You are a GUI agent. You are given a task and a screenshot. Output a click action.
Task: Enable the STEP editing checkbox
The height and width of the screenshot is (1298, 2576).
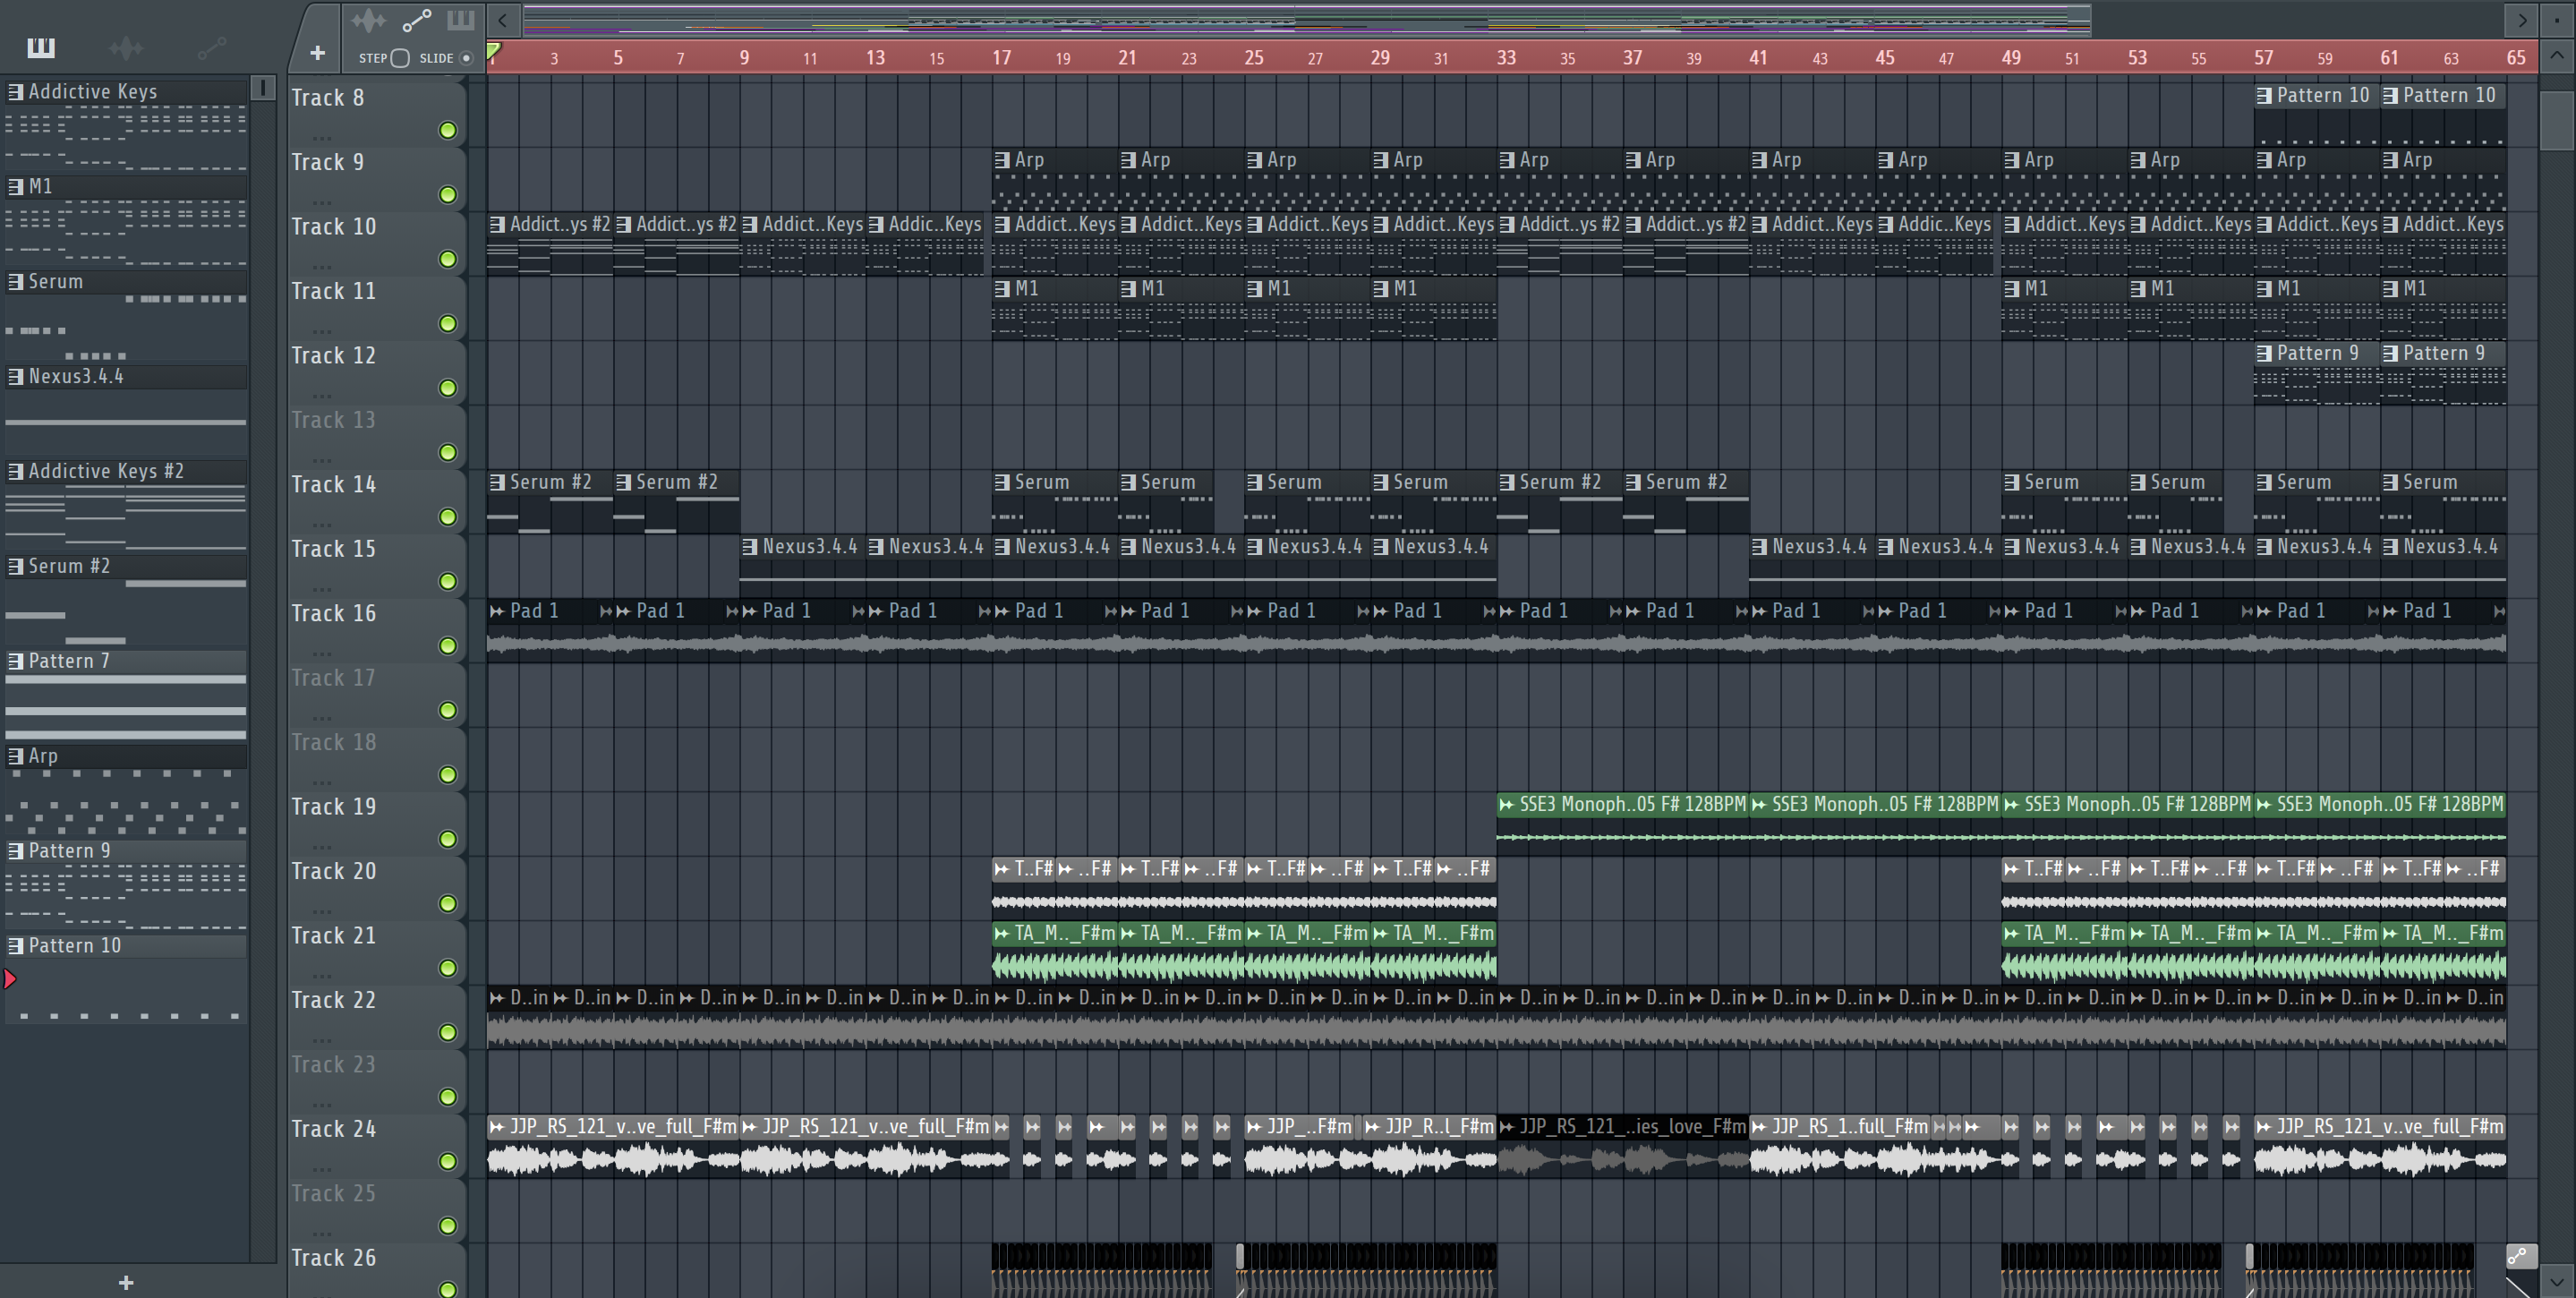click(400, 58)
